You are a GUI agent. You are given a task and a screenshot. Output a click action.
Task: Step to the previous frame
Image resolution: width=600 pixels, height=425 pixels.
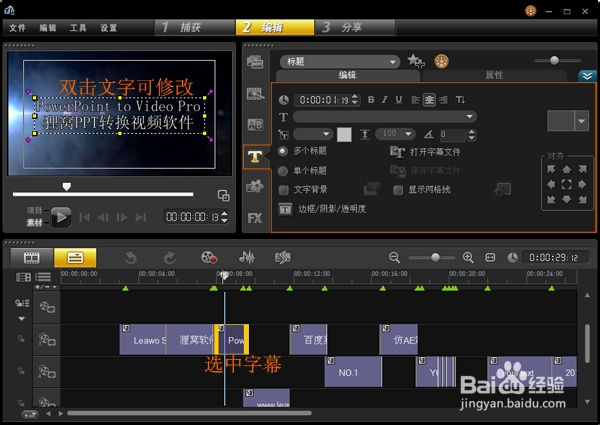click(x=103, y=218)
